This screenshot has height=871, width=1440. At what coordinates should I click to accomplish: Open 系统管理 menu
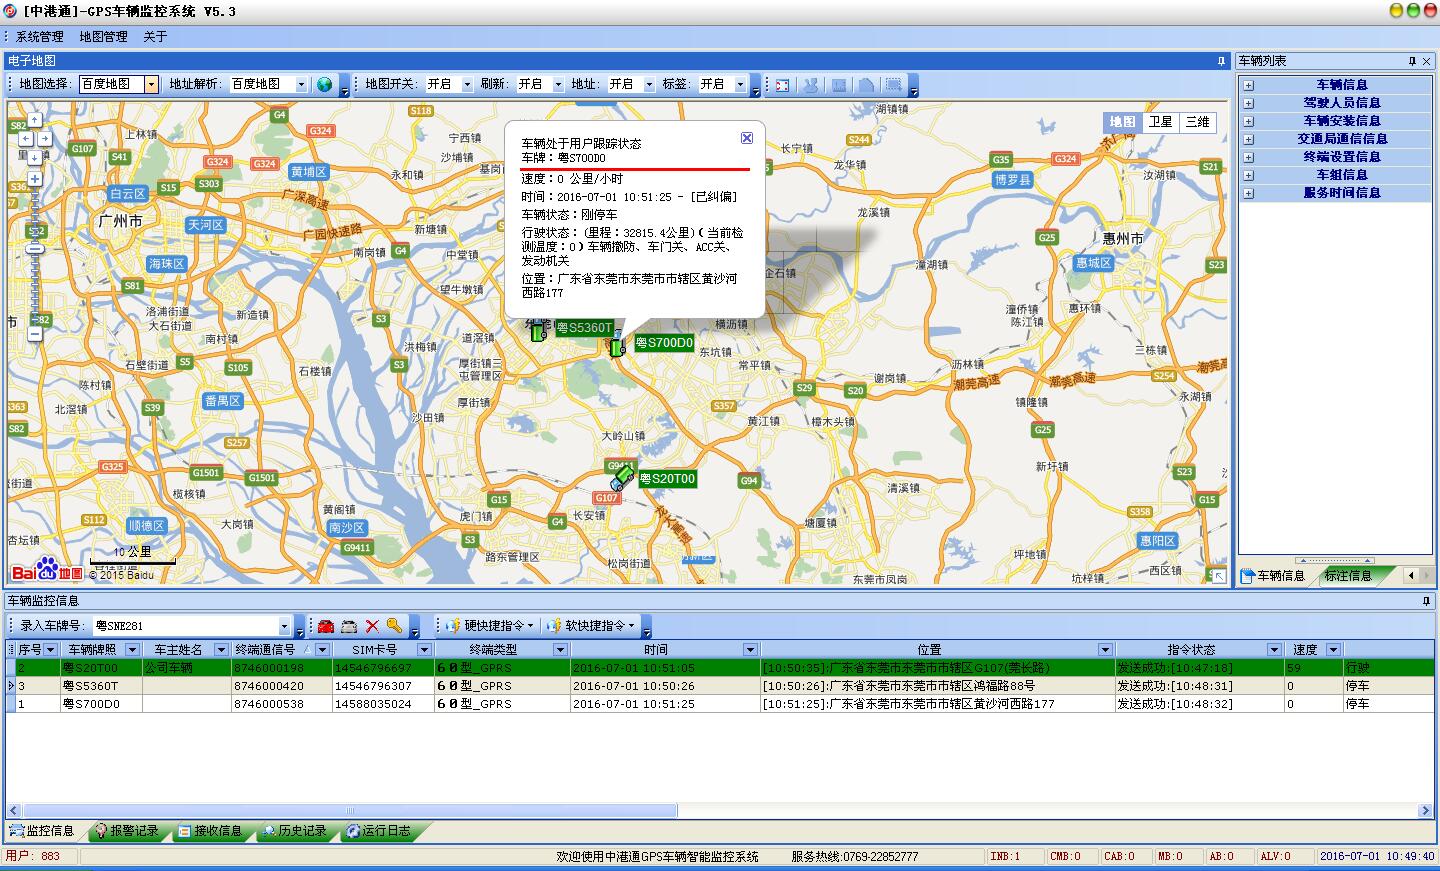39,37
